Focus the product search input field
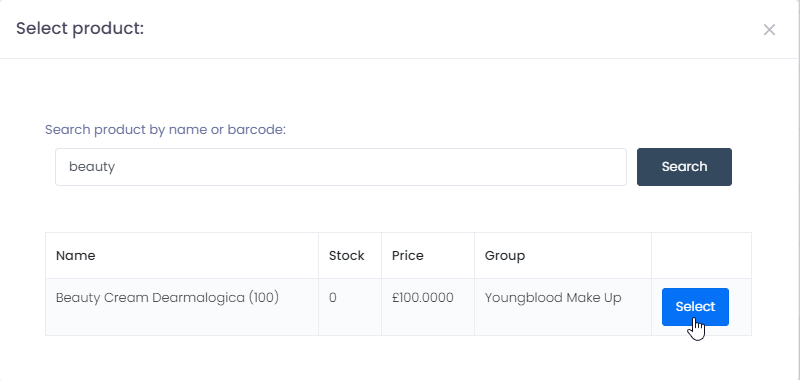 (x=341, y=167)
